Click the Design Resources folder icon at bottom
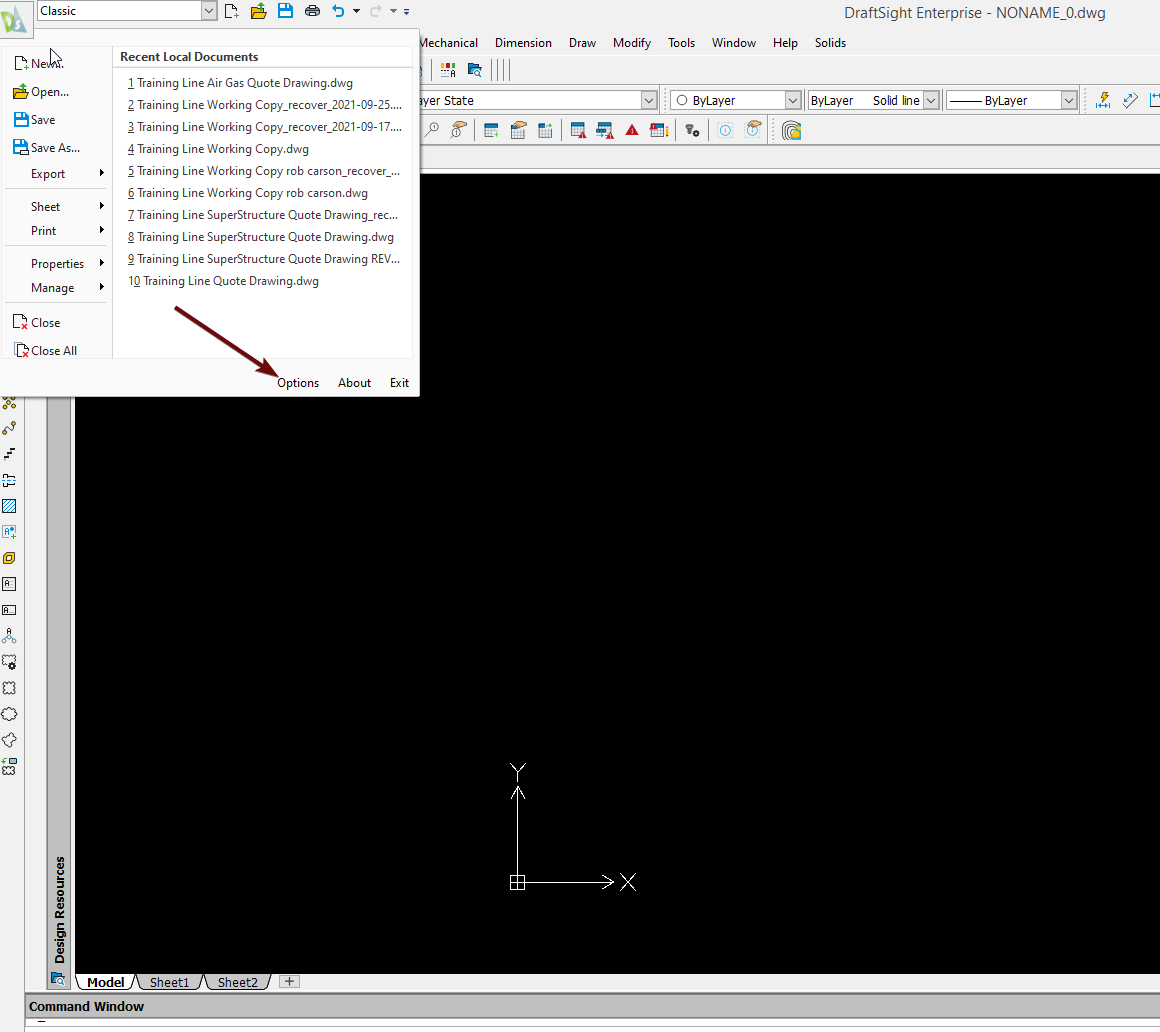 58,979
